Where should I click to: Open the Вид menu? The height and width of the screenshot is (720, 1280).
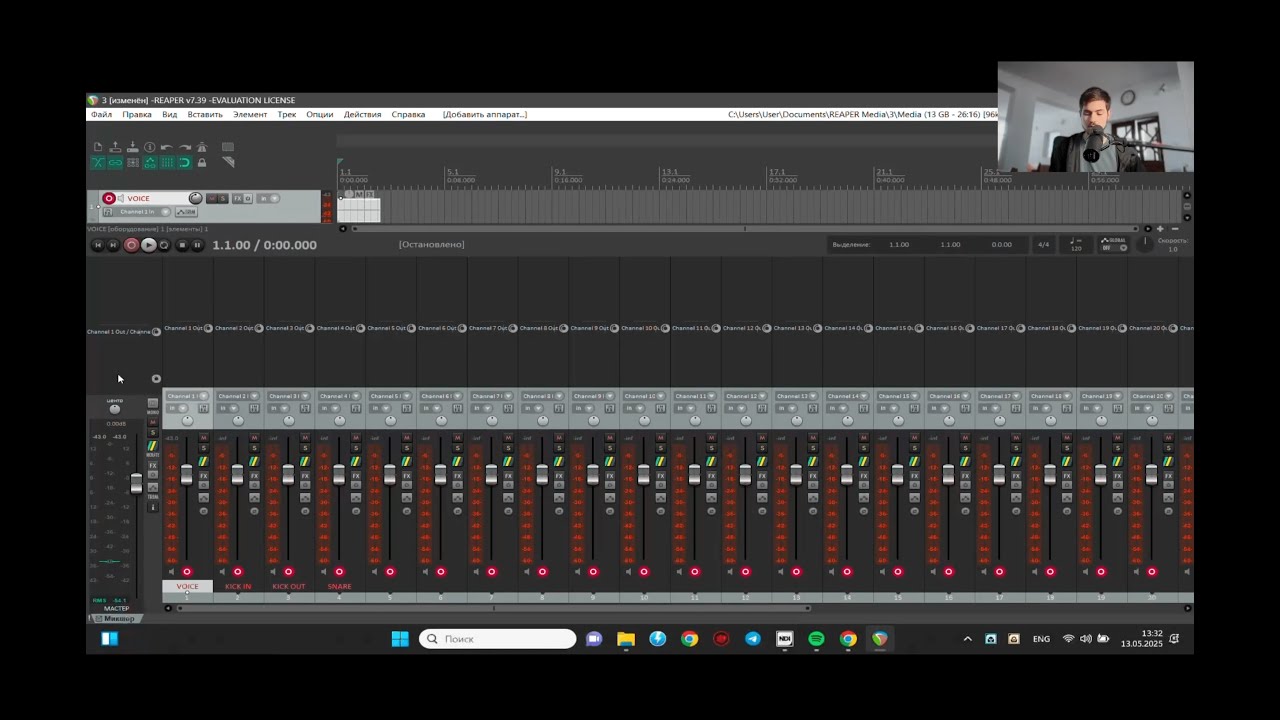point(170,114)
